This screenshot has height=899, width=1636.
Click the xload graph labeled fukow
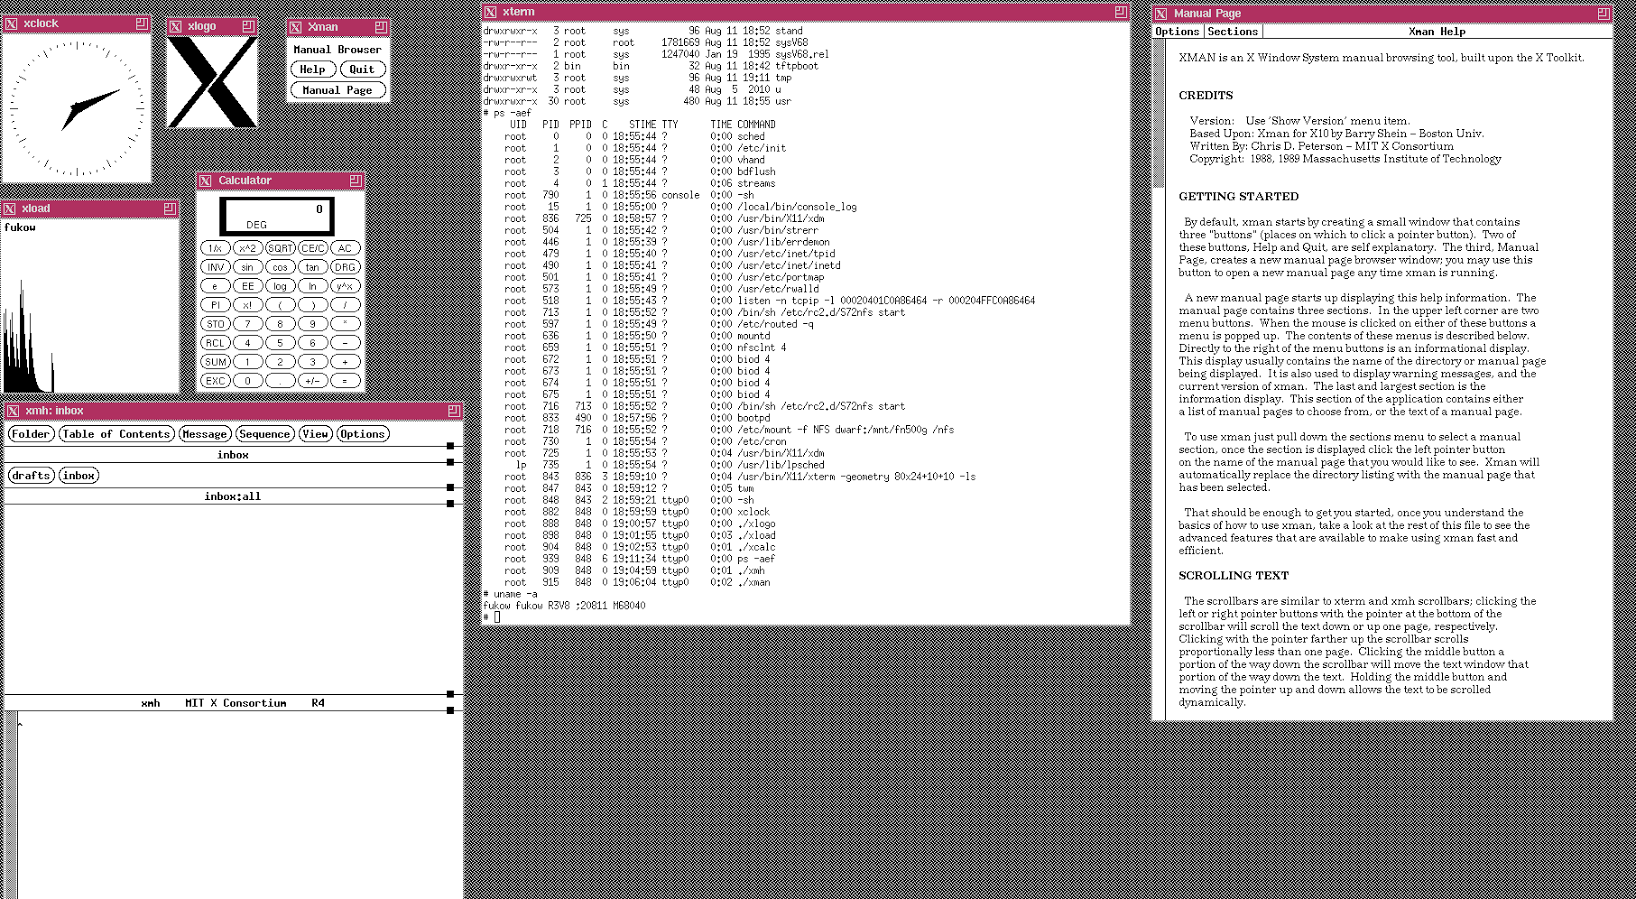coord(91,305)
